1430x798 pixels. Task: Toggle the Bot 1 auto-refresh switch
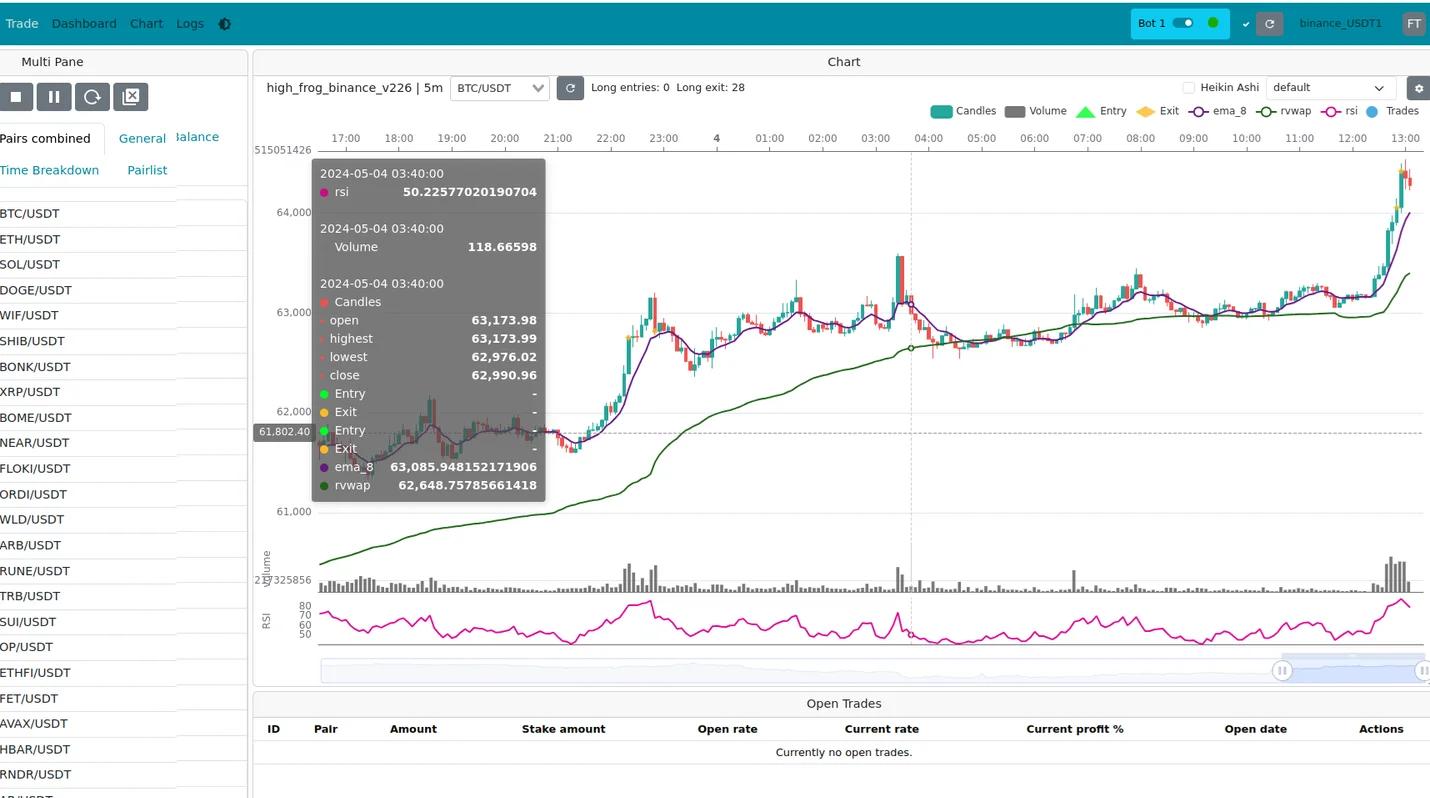coord(1183,23)
